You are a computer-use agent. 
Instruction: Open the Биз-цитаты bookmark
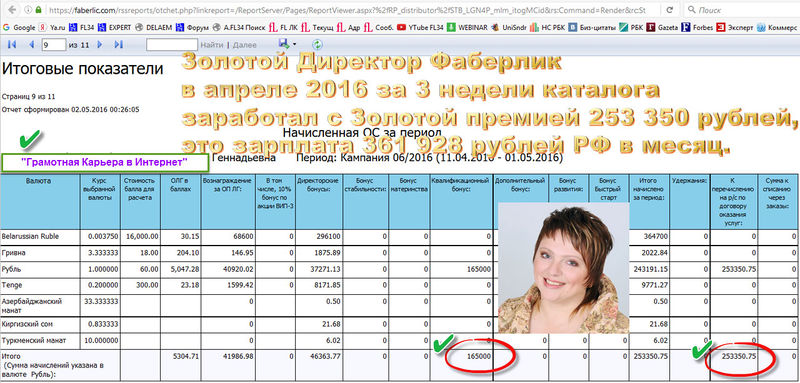tap(593, 27)
